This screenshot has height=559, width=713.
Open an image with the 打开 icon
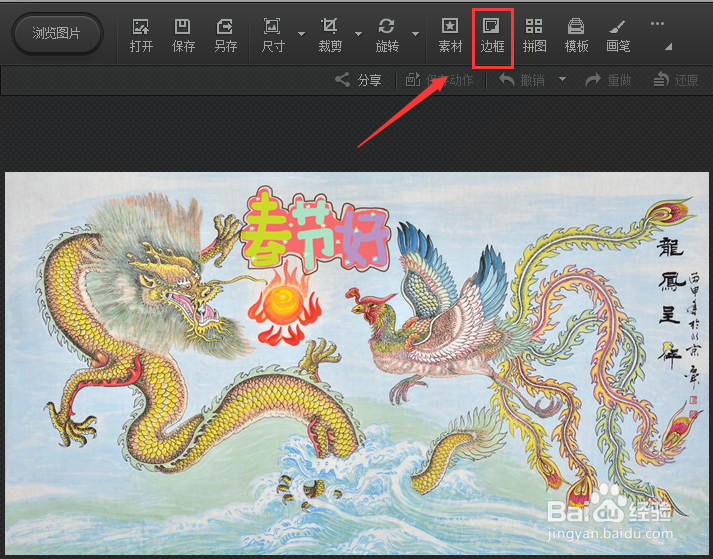click(141, 35)
